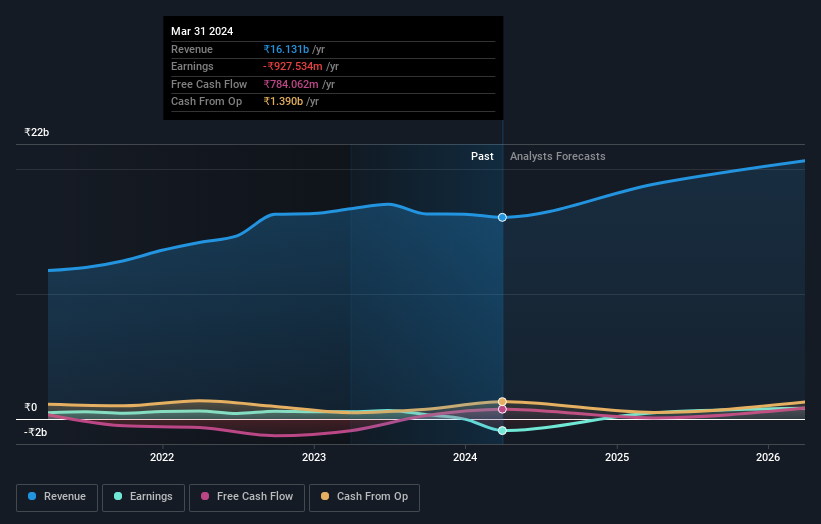The width and height of the screenshot is (821, 524).
Task: Click the pink Free Cash Flow data point
Action: [x=502, y=409]
